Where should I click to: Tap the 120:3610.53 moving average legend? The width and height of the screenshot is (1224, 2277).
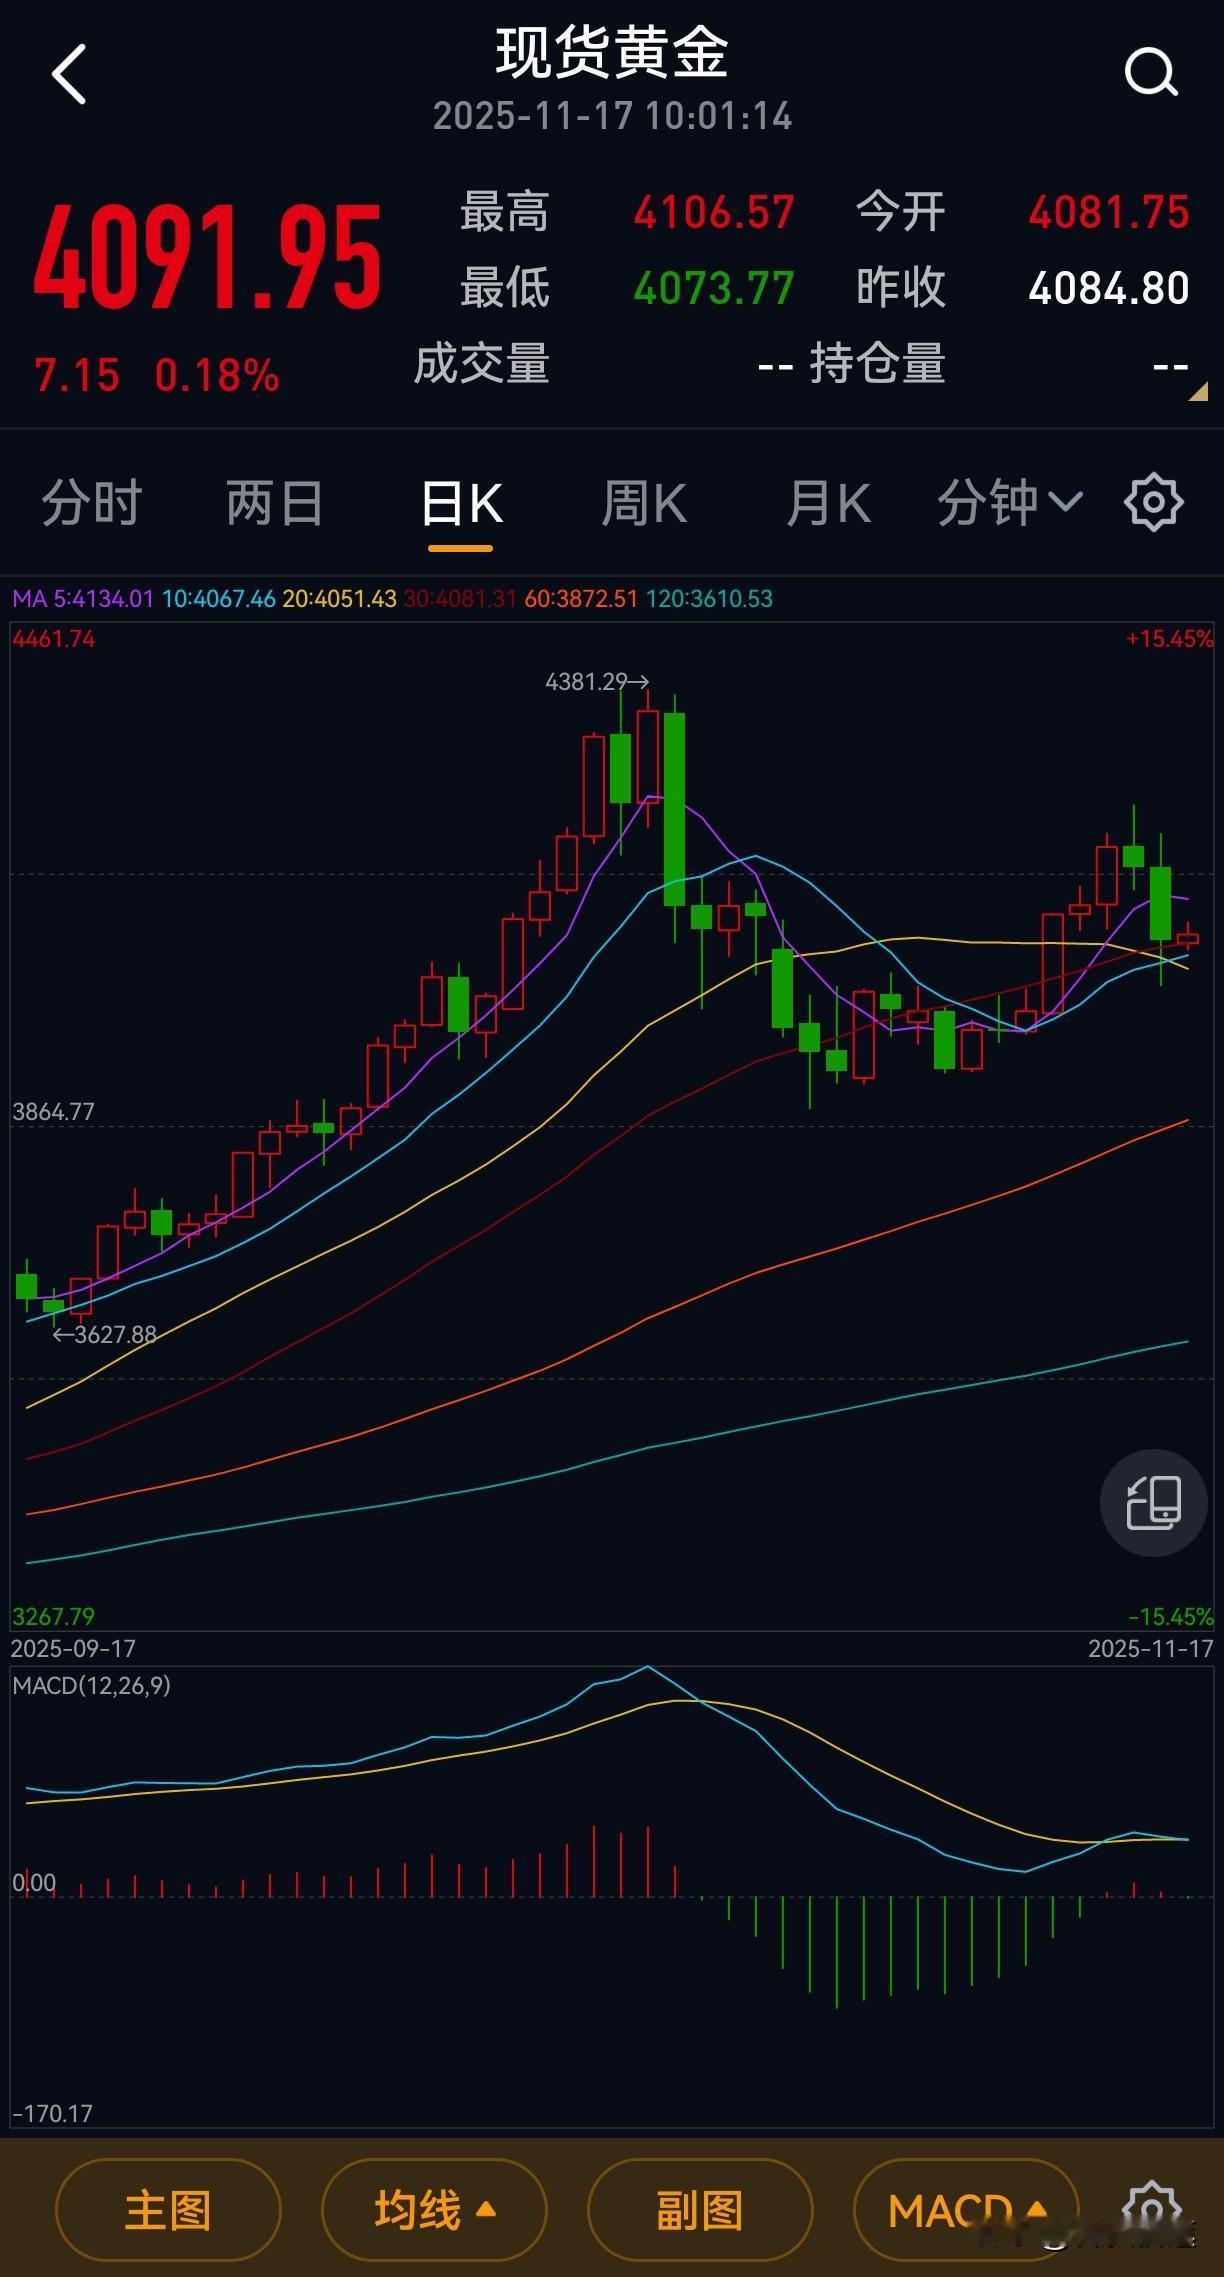[x=709, y=599]
